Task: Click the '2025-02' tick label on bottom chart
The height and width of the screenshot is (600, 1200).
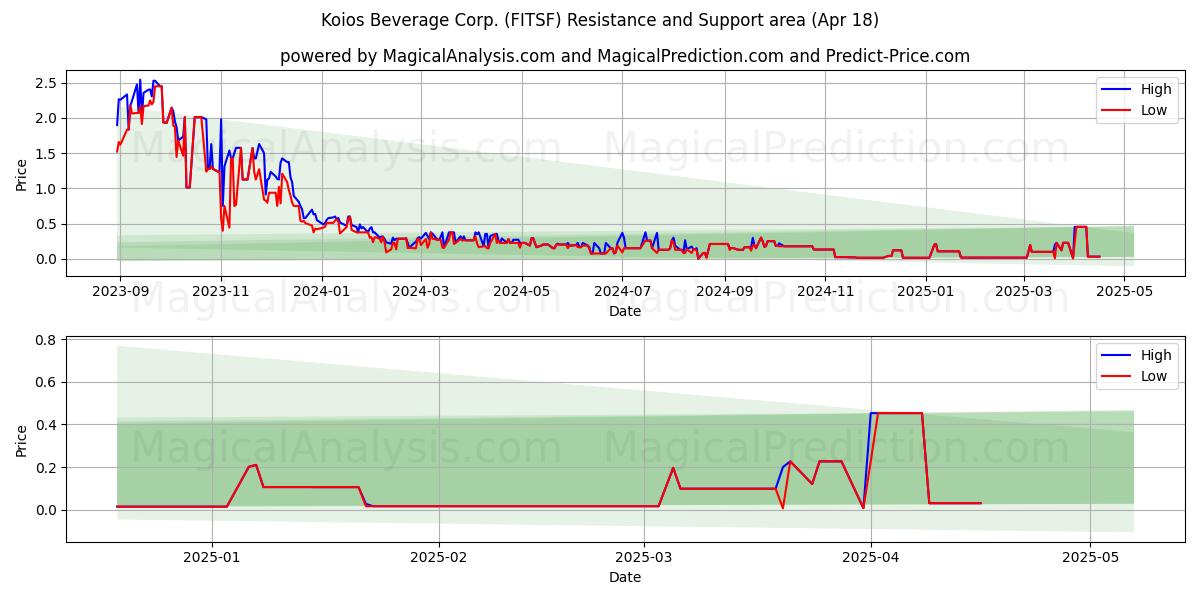Action: 439,557
